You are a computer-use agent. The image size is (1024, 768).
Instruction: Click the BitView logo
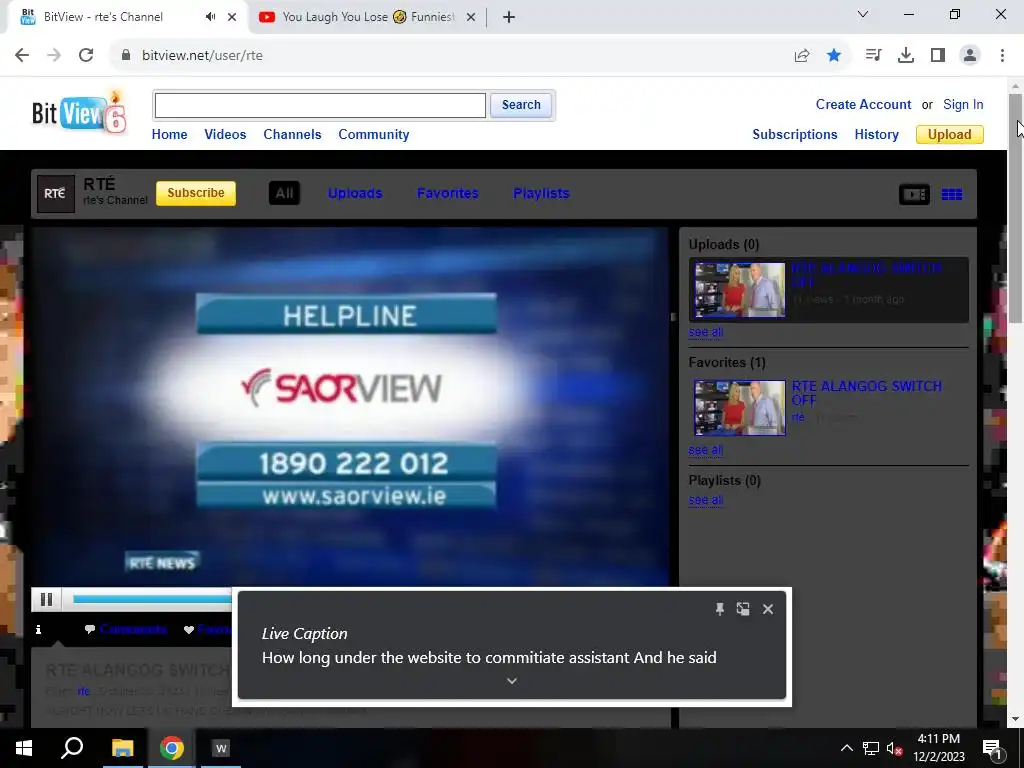pos(79,112)
